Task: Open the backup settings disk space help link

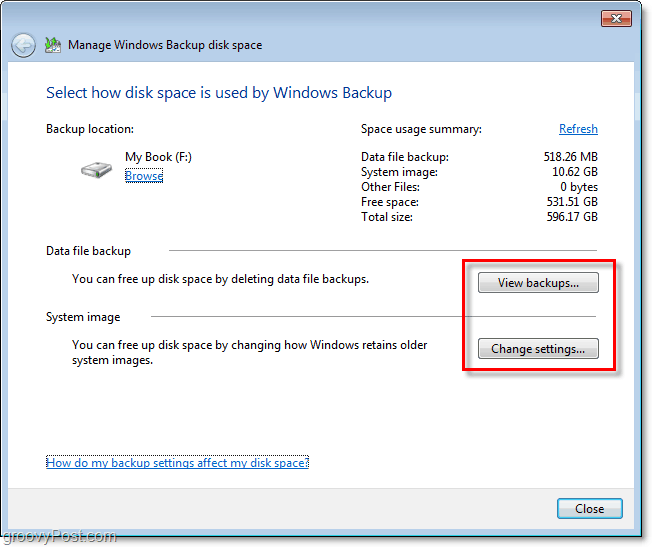Action: point(178,463)
